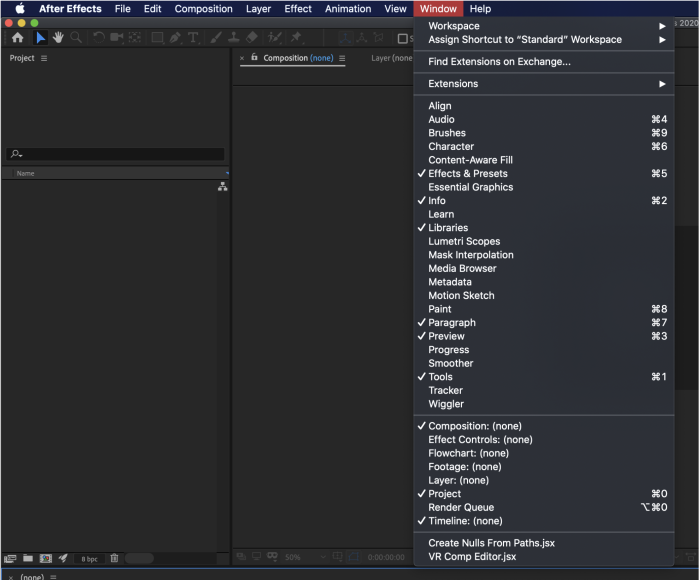Click Create New Composition icon

pyautogui.click(x=46, y=559)
